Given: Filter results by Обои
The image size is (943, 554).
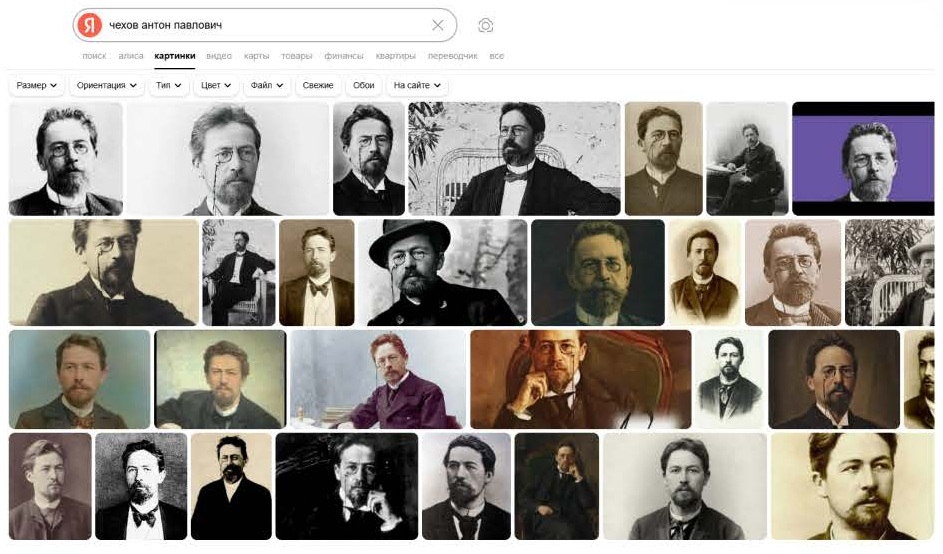Looking at the screenshot, I should pyautogui.click(x=363, y=85).
